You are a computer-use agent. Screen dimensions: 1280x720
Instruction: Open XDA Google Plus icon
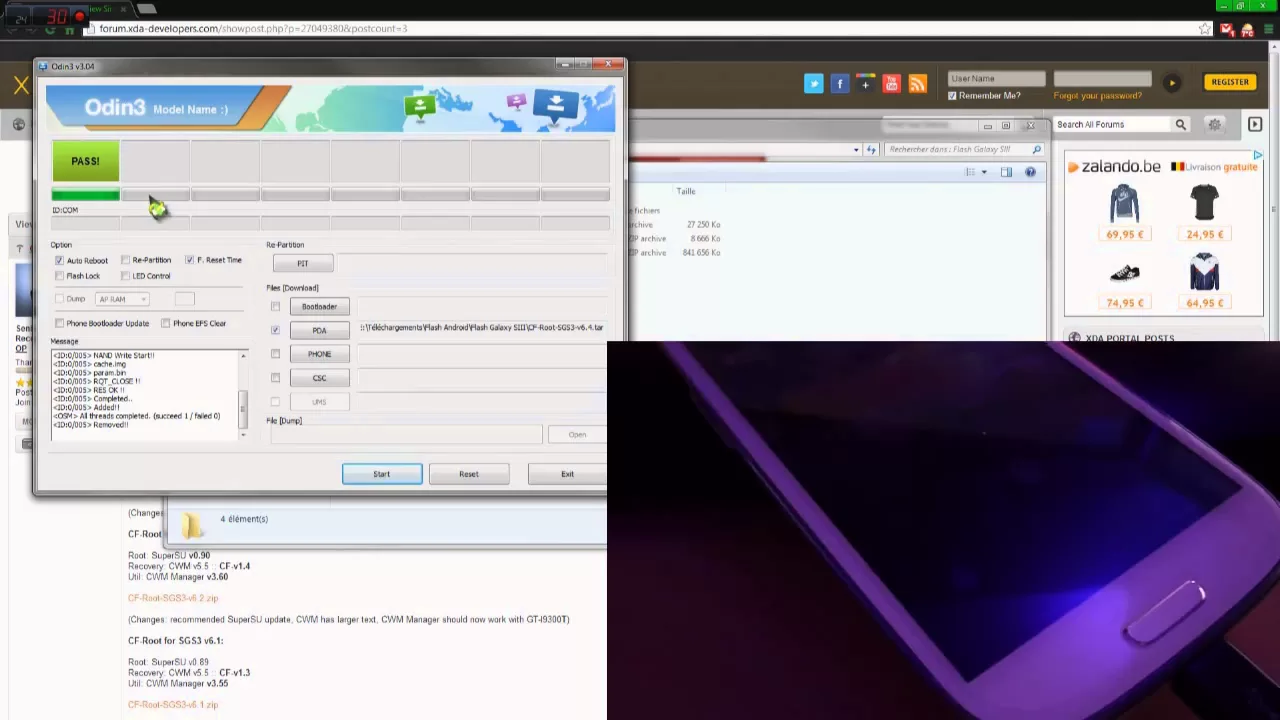point(866,84)
